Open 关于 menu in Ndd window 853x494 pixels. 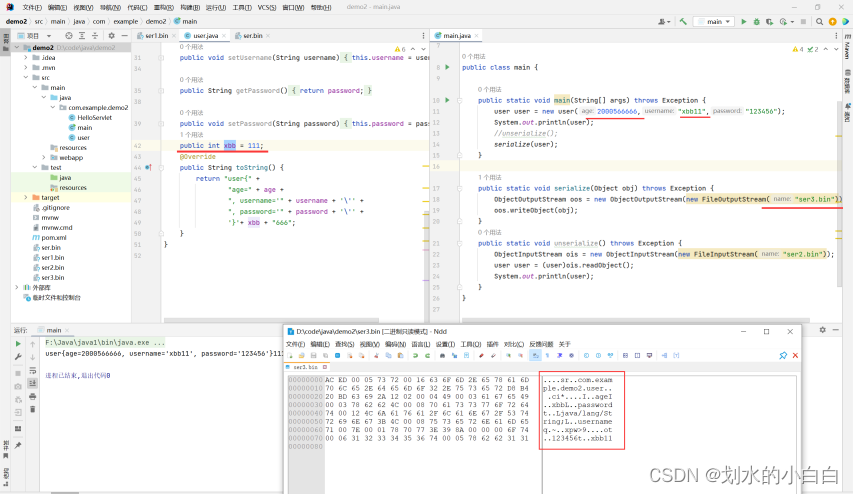click(x=564, y=344)
